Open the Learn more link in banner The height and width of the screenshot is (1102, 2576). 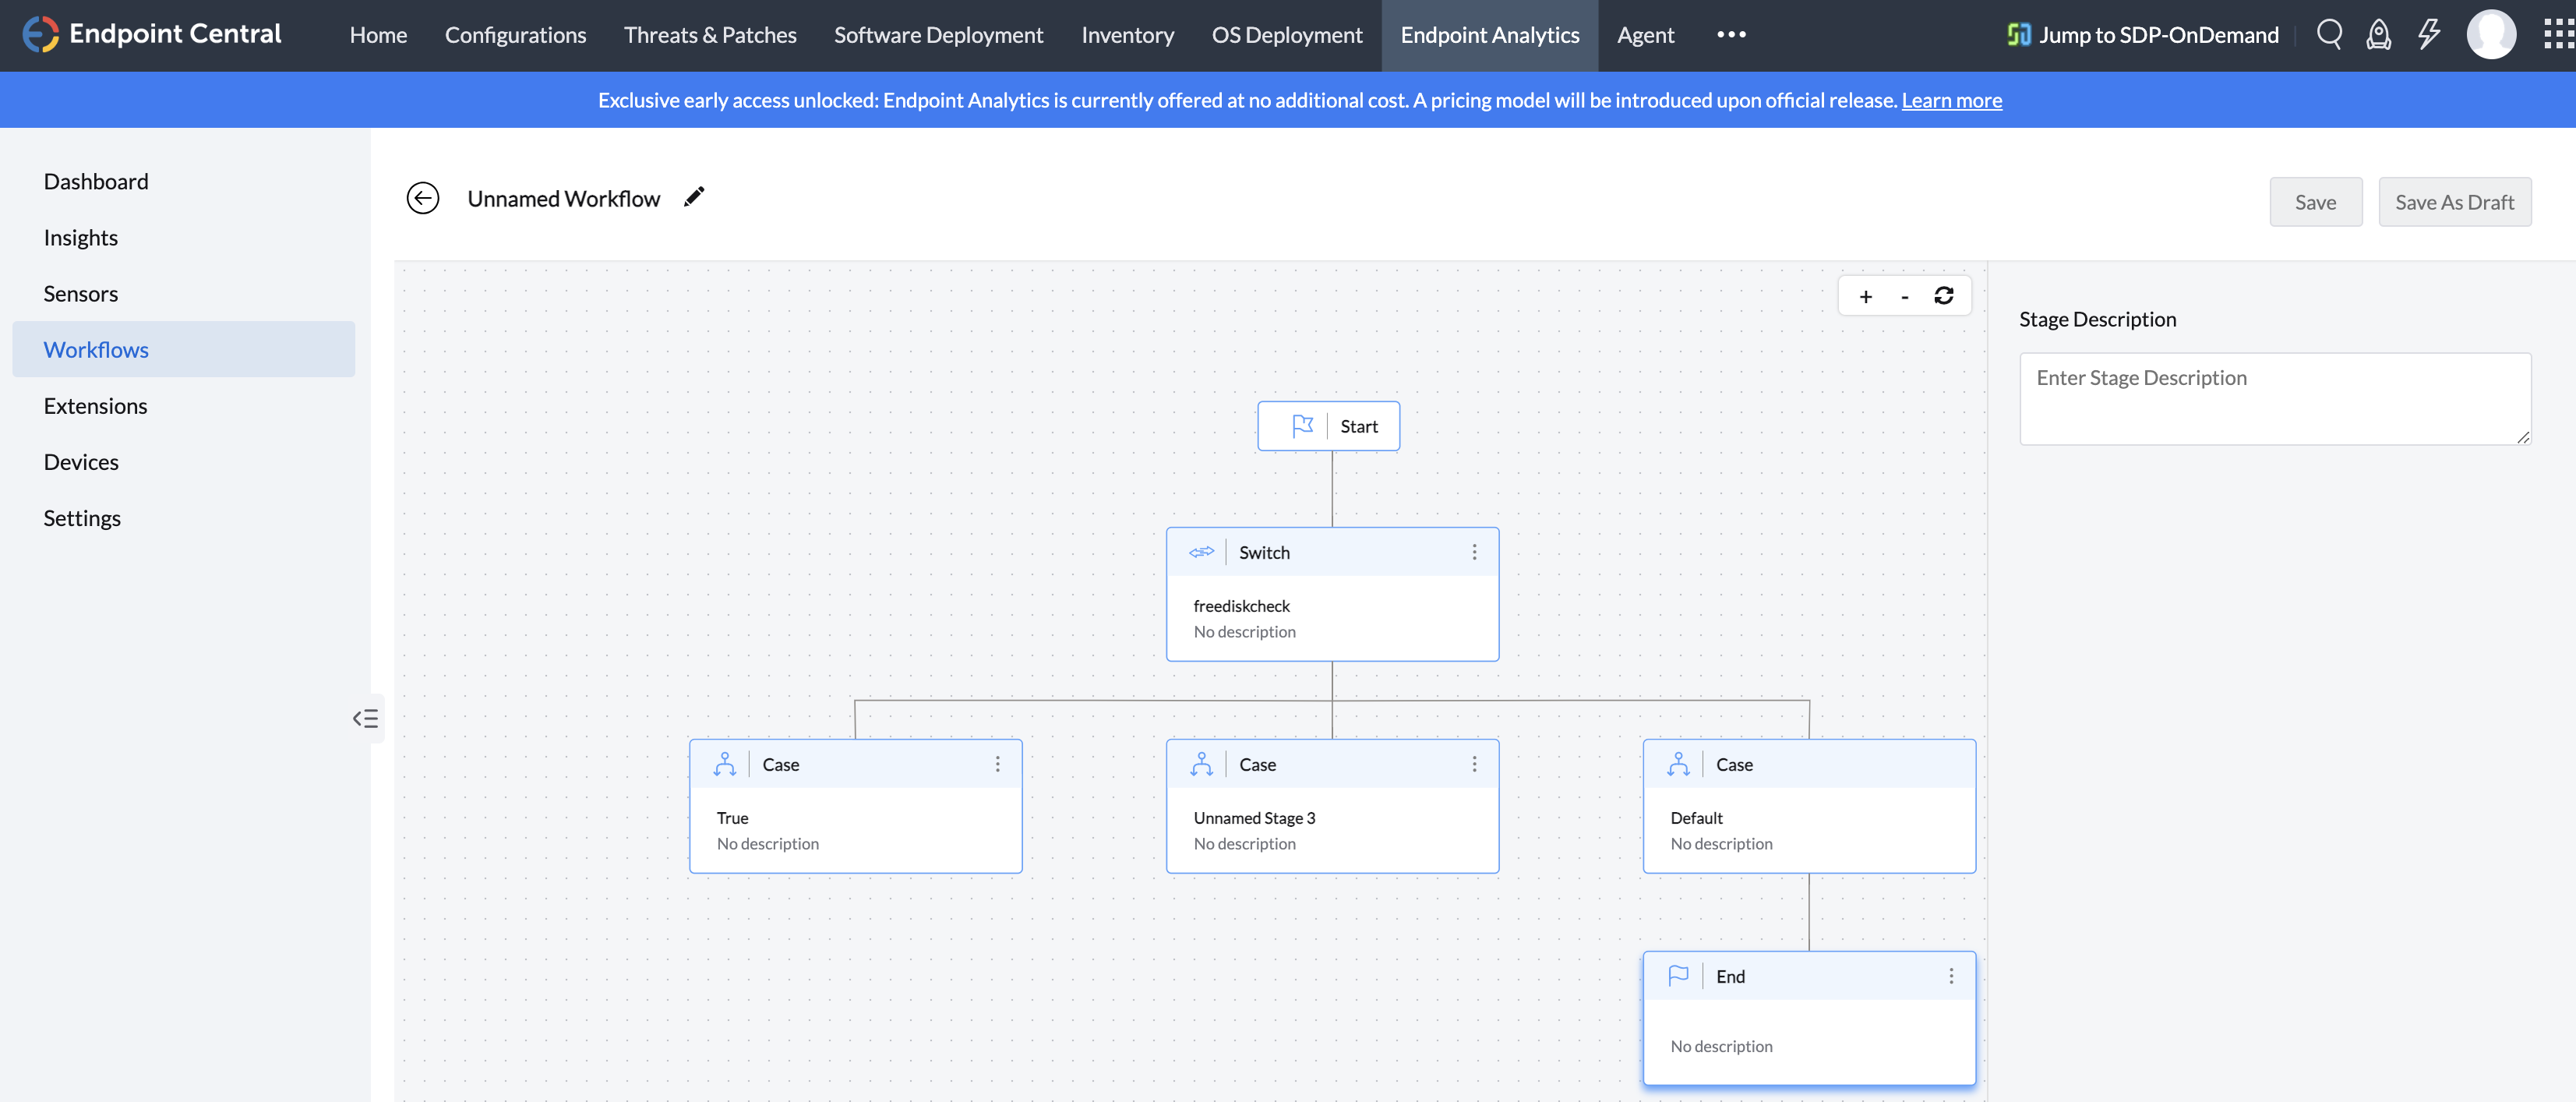point(1951,100)
